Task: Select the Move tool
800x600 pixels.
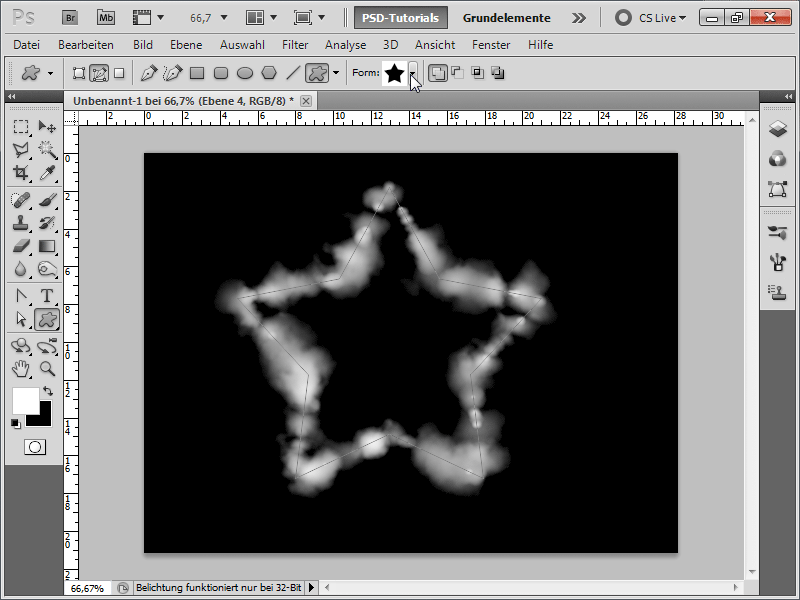Action: point(47,126)
